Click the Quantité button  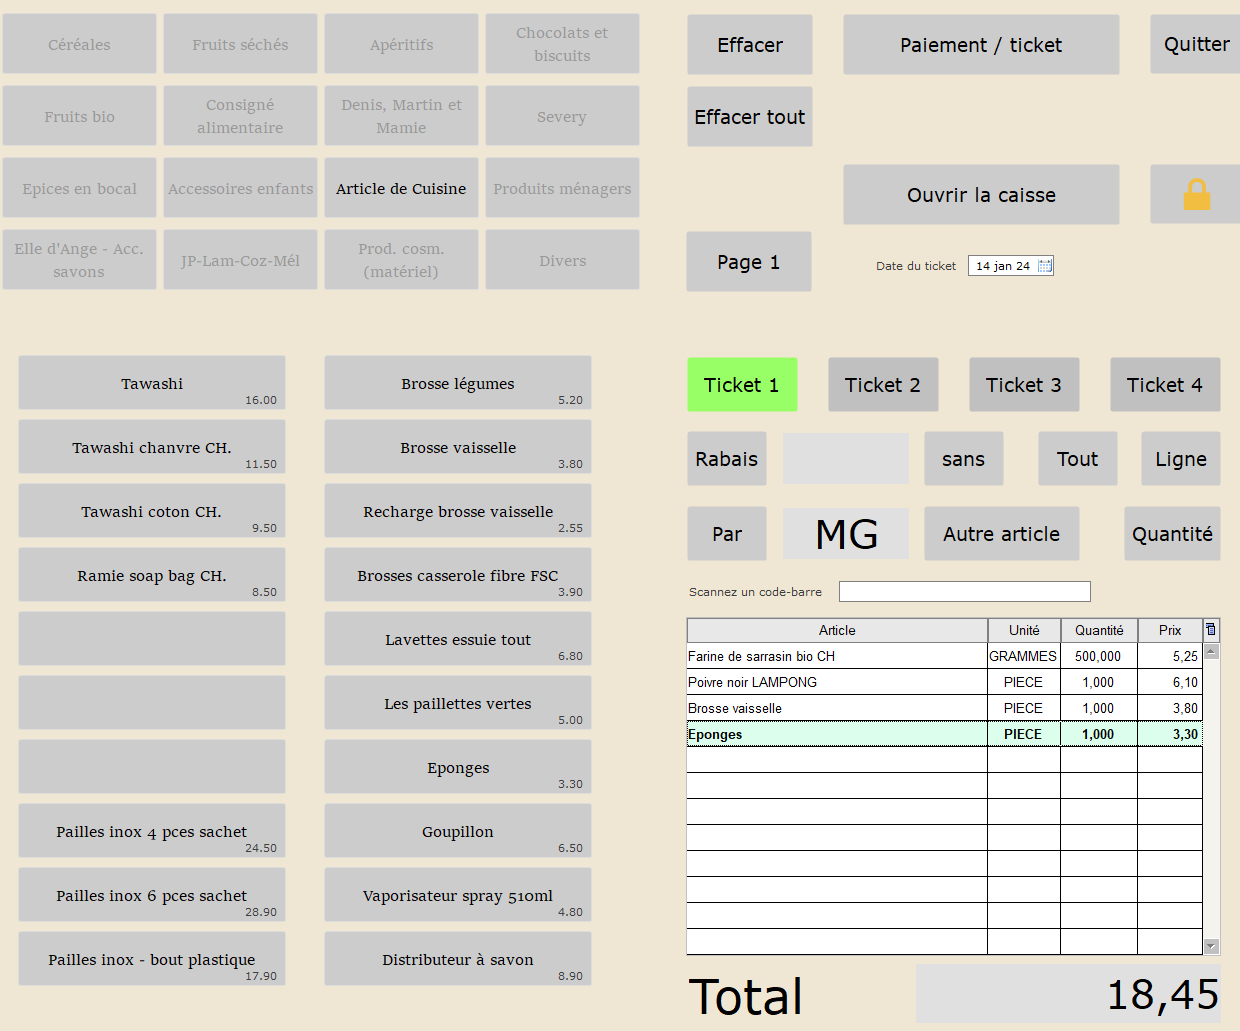(1172, 534)
